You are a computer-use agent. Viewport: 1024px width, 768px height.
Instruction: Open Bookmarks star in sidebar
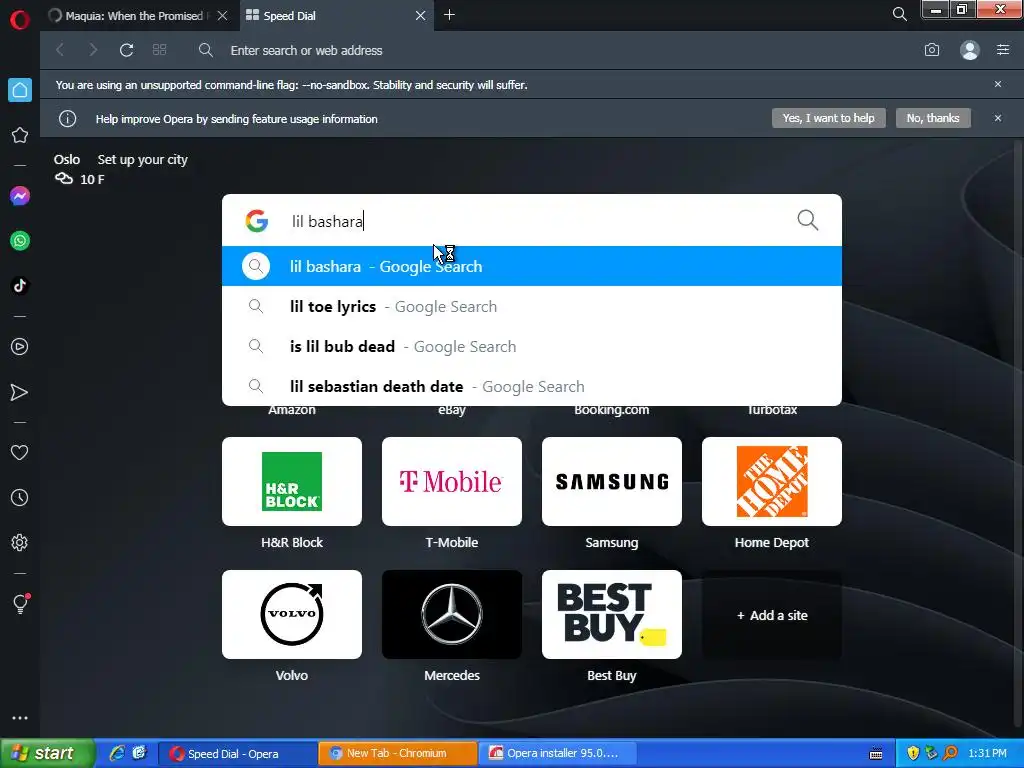coord(20,135)
